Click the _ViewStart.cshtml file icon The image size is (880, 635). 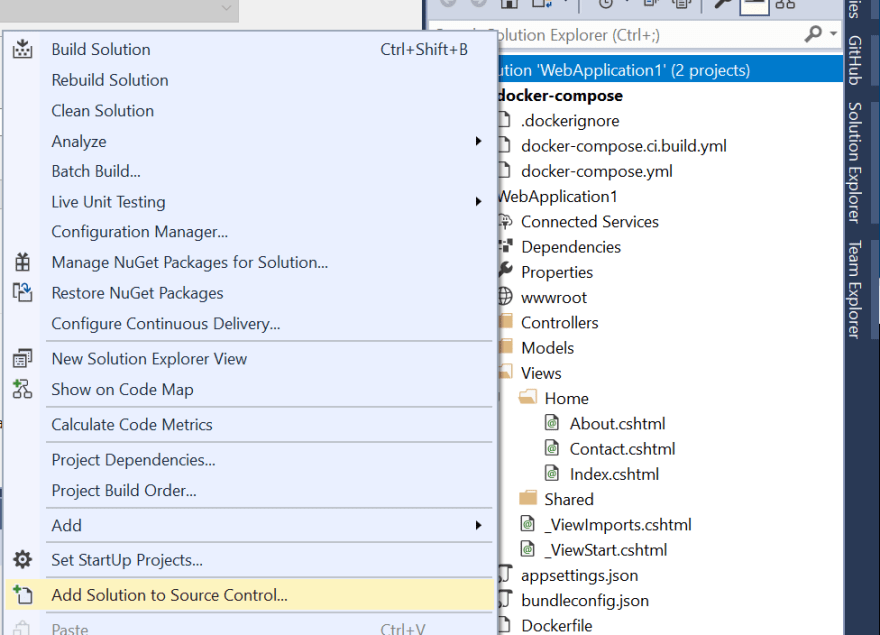[x=528, y=549]
